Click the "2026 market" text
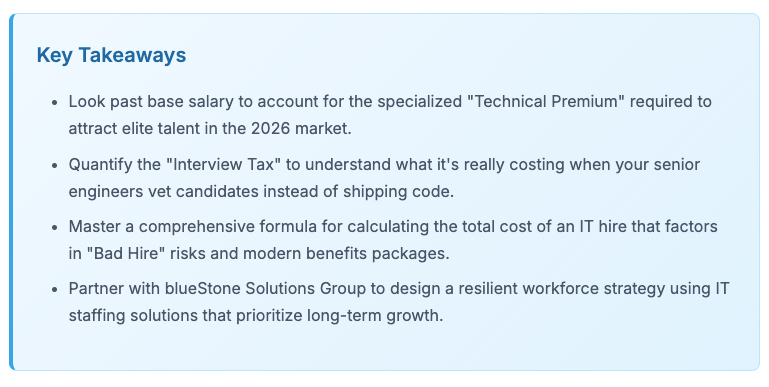Image resolution: width=769 pixels, height=387 pixels. click(x=301, y=129)
